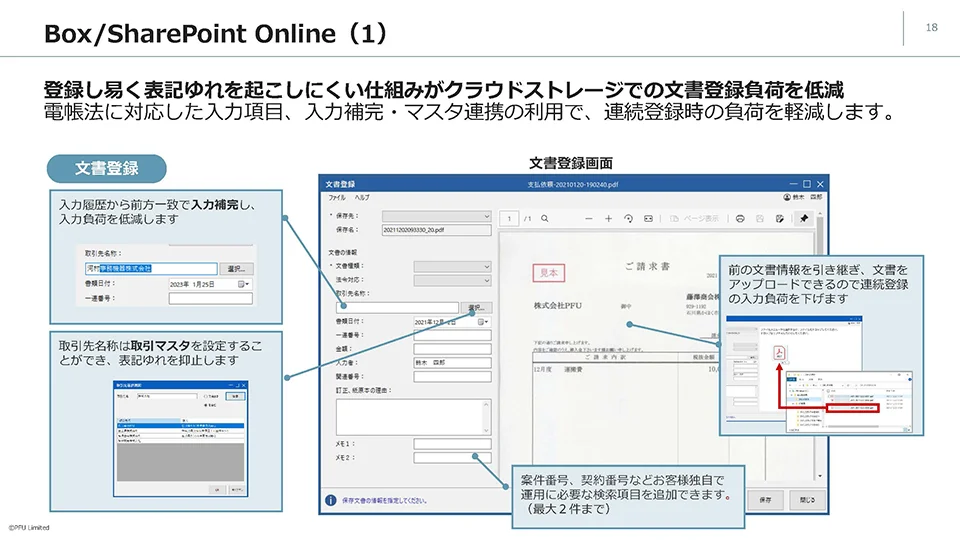Click the 見本 red stamp on the invoice
The height and width of the screenshot is (540, 960).
click(549, 273)
